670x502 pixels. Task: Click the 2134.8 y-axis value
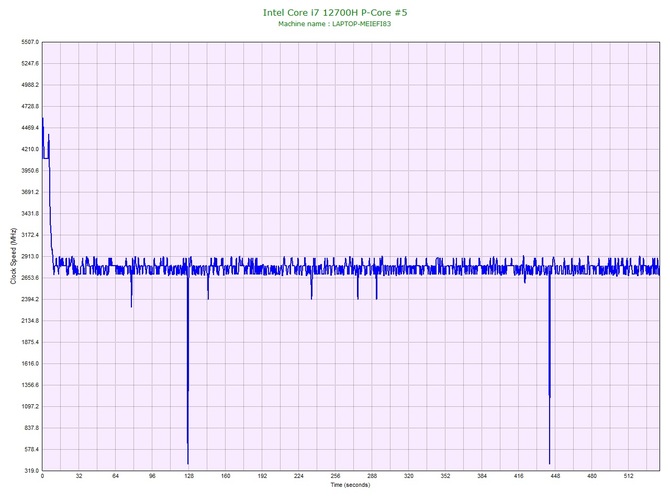(30, 321)
